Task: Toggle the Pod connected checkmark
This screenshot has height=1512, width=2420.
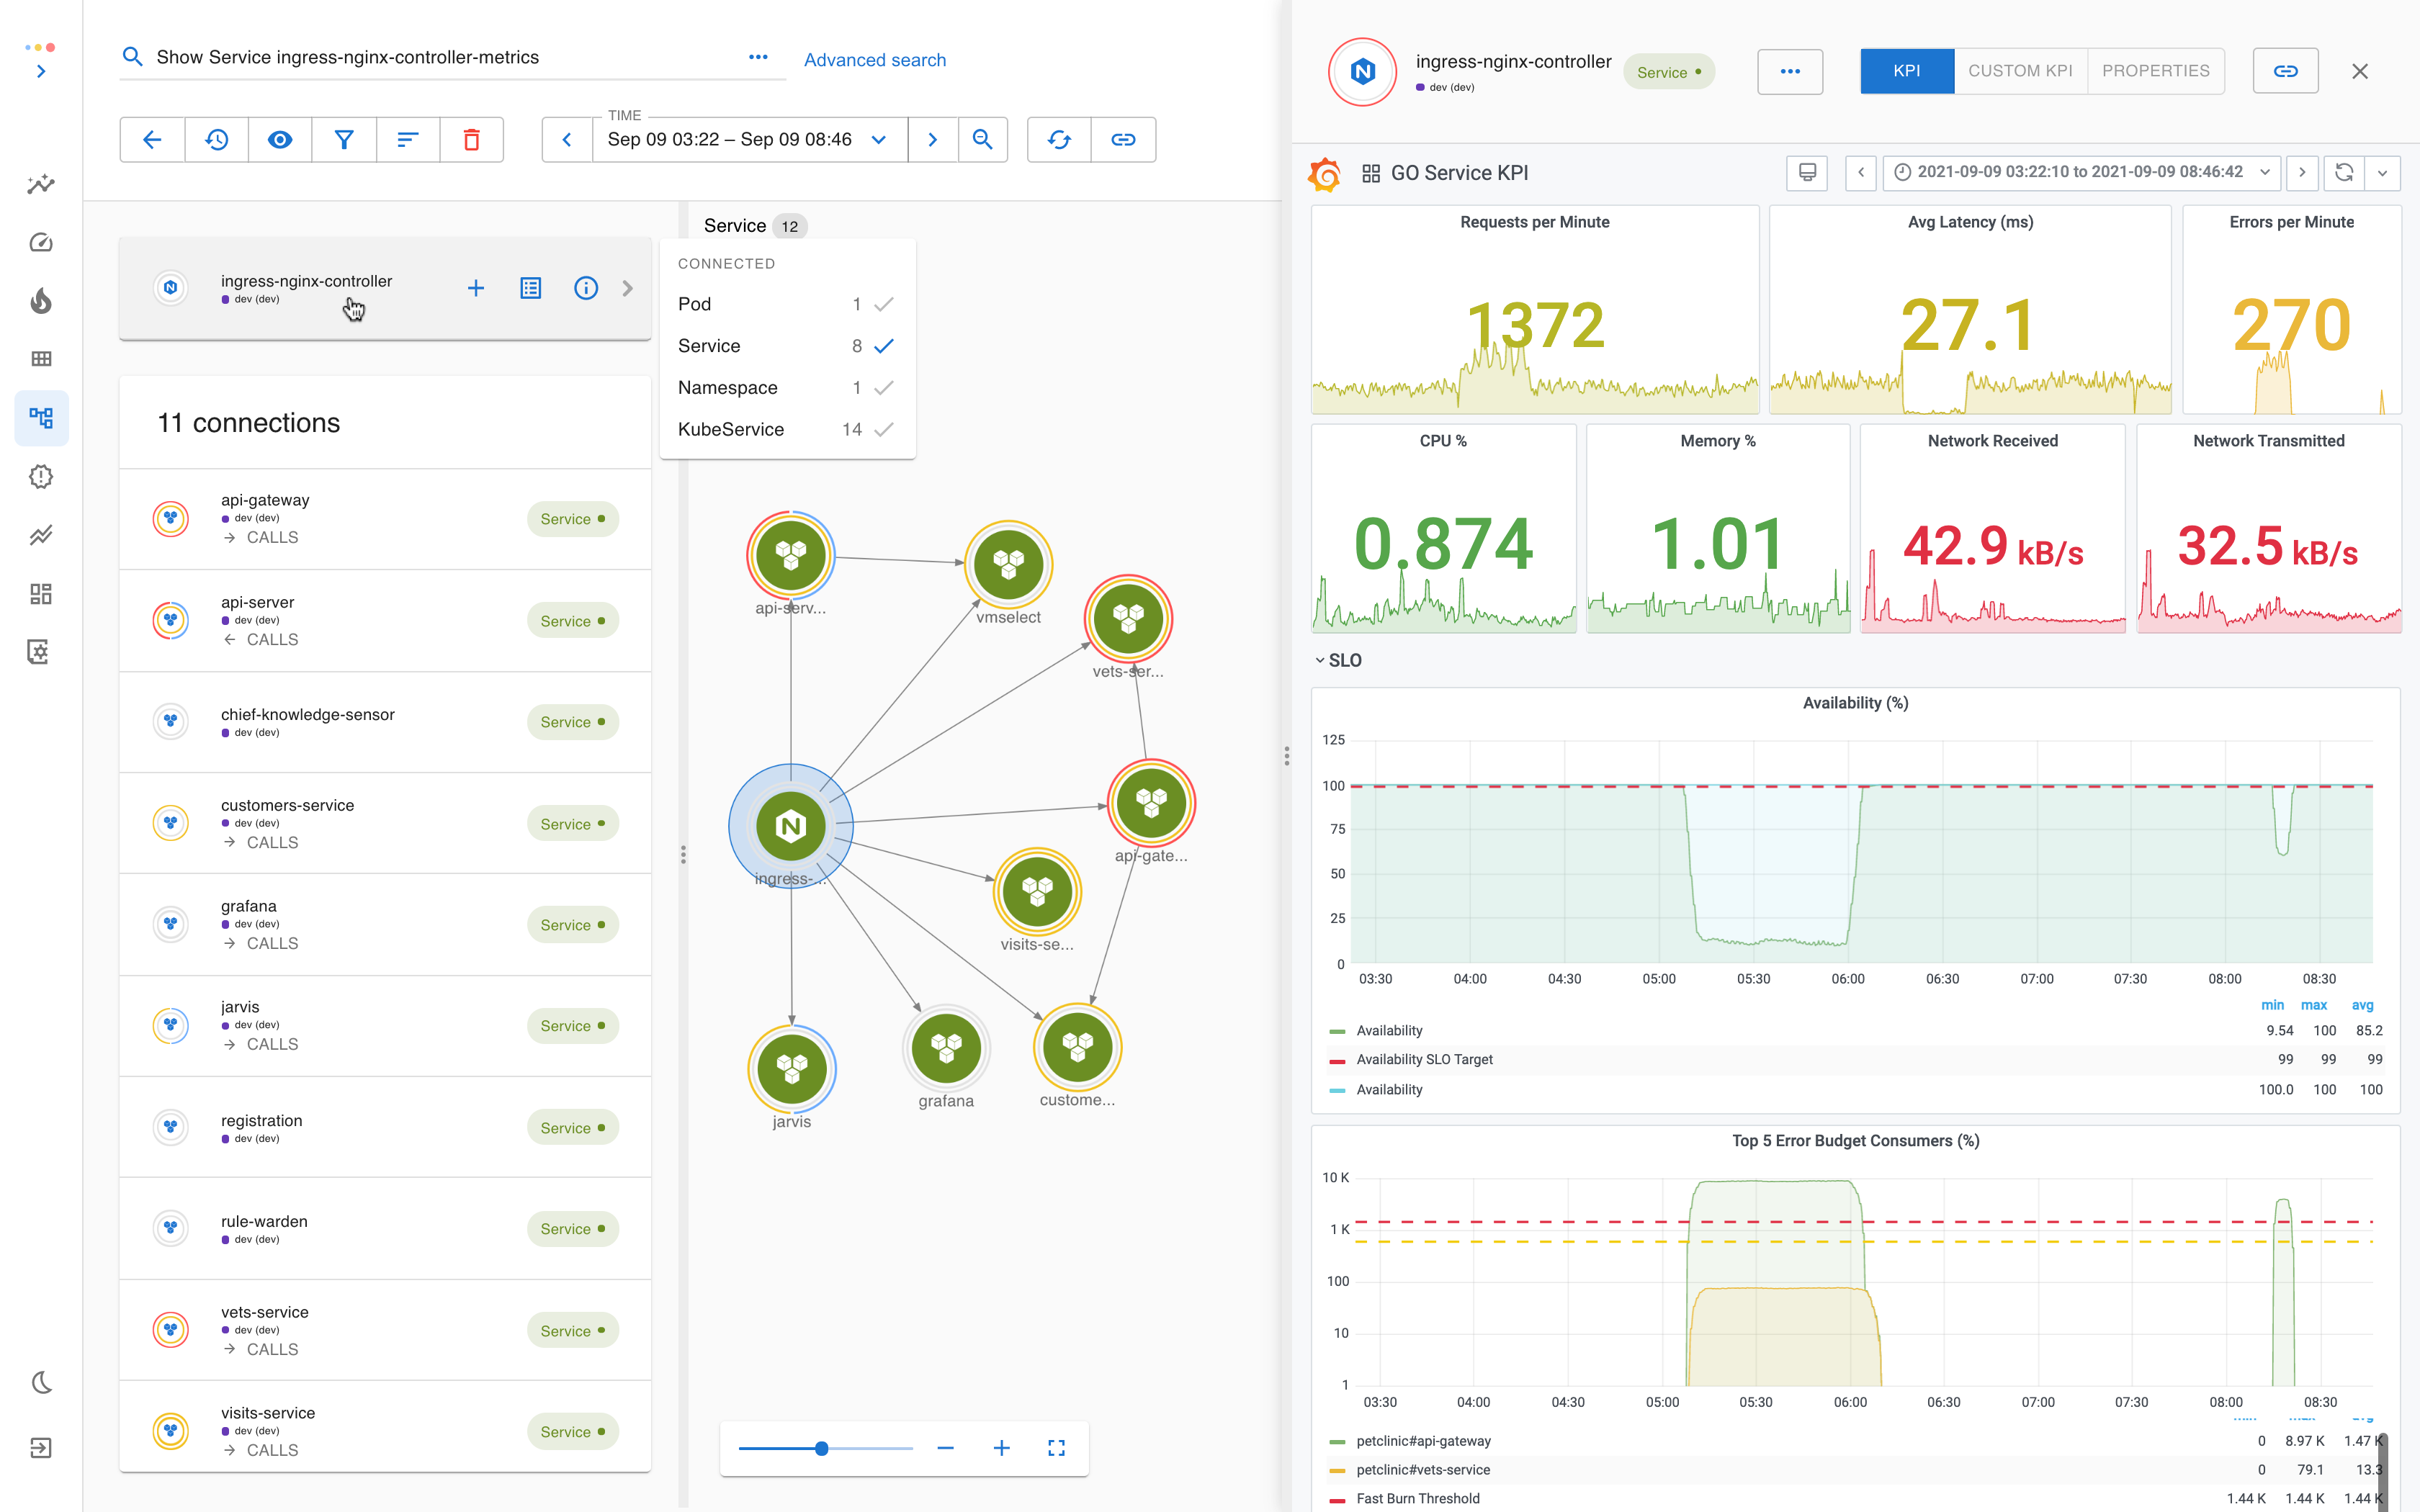Action: [883, 304]
